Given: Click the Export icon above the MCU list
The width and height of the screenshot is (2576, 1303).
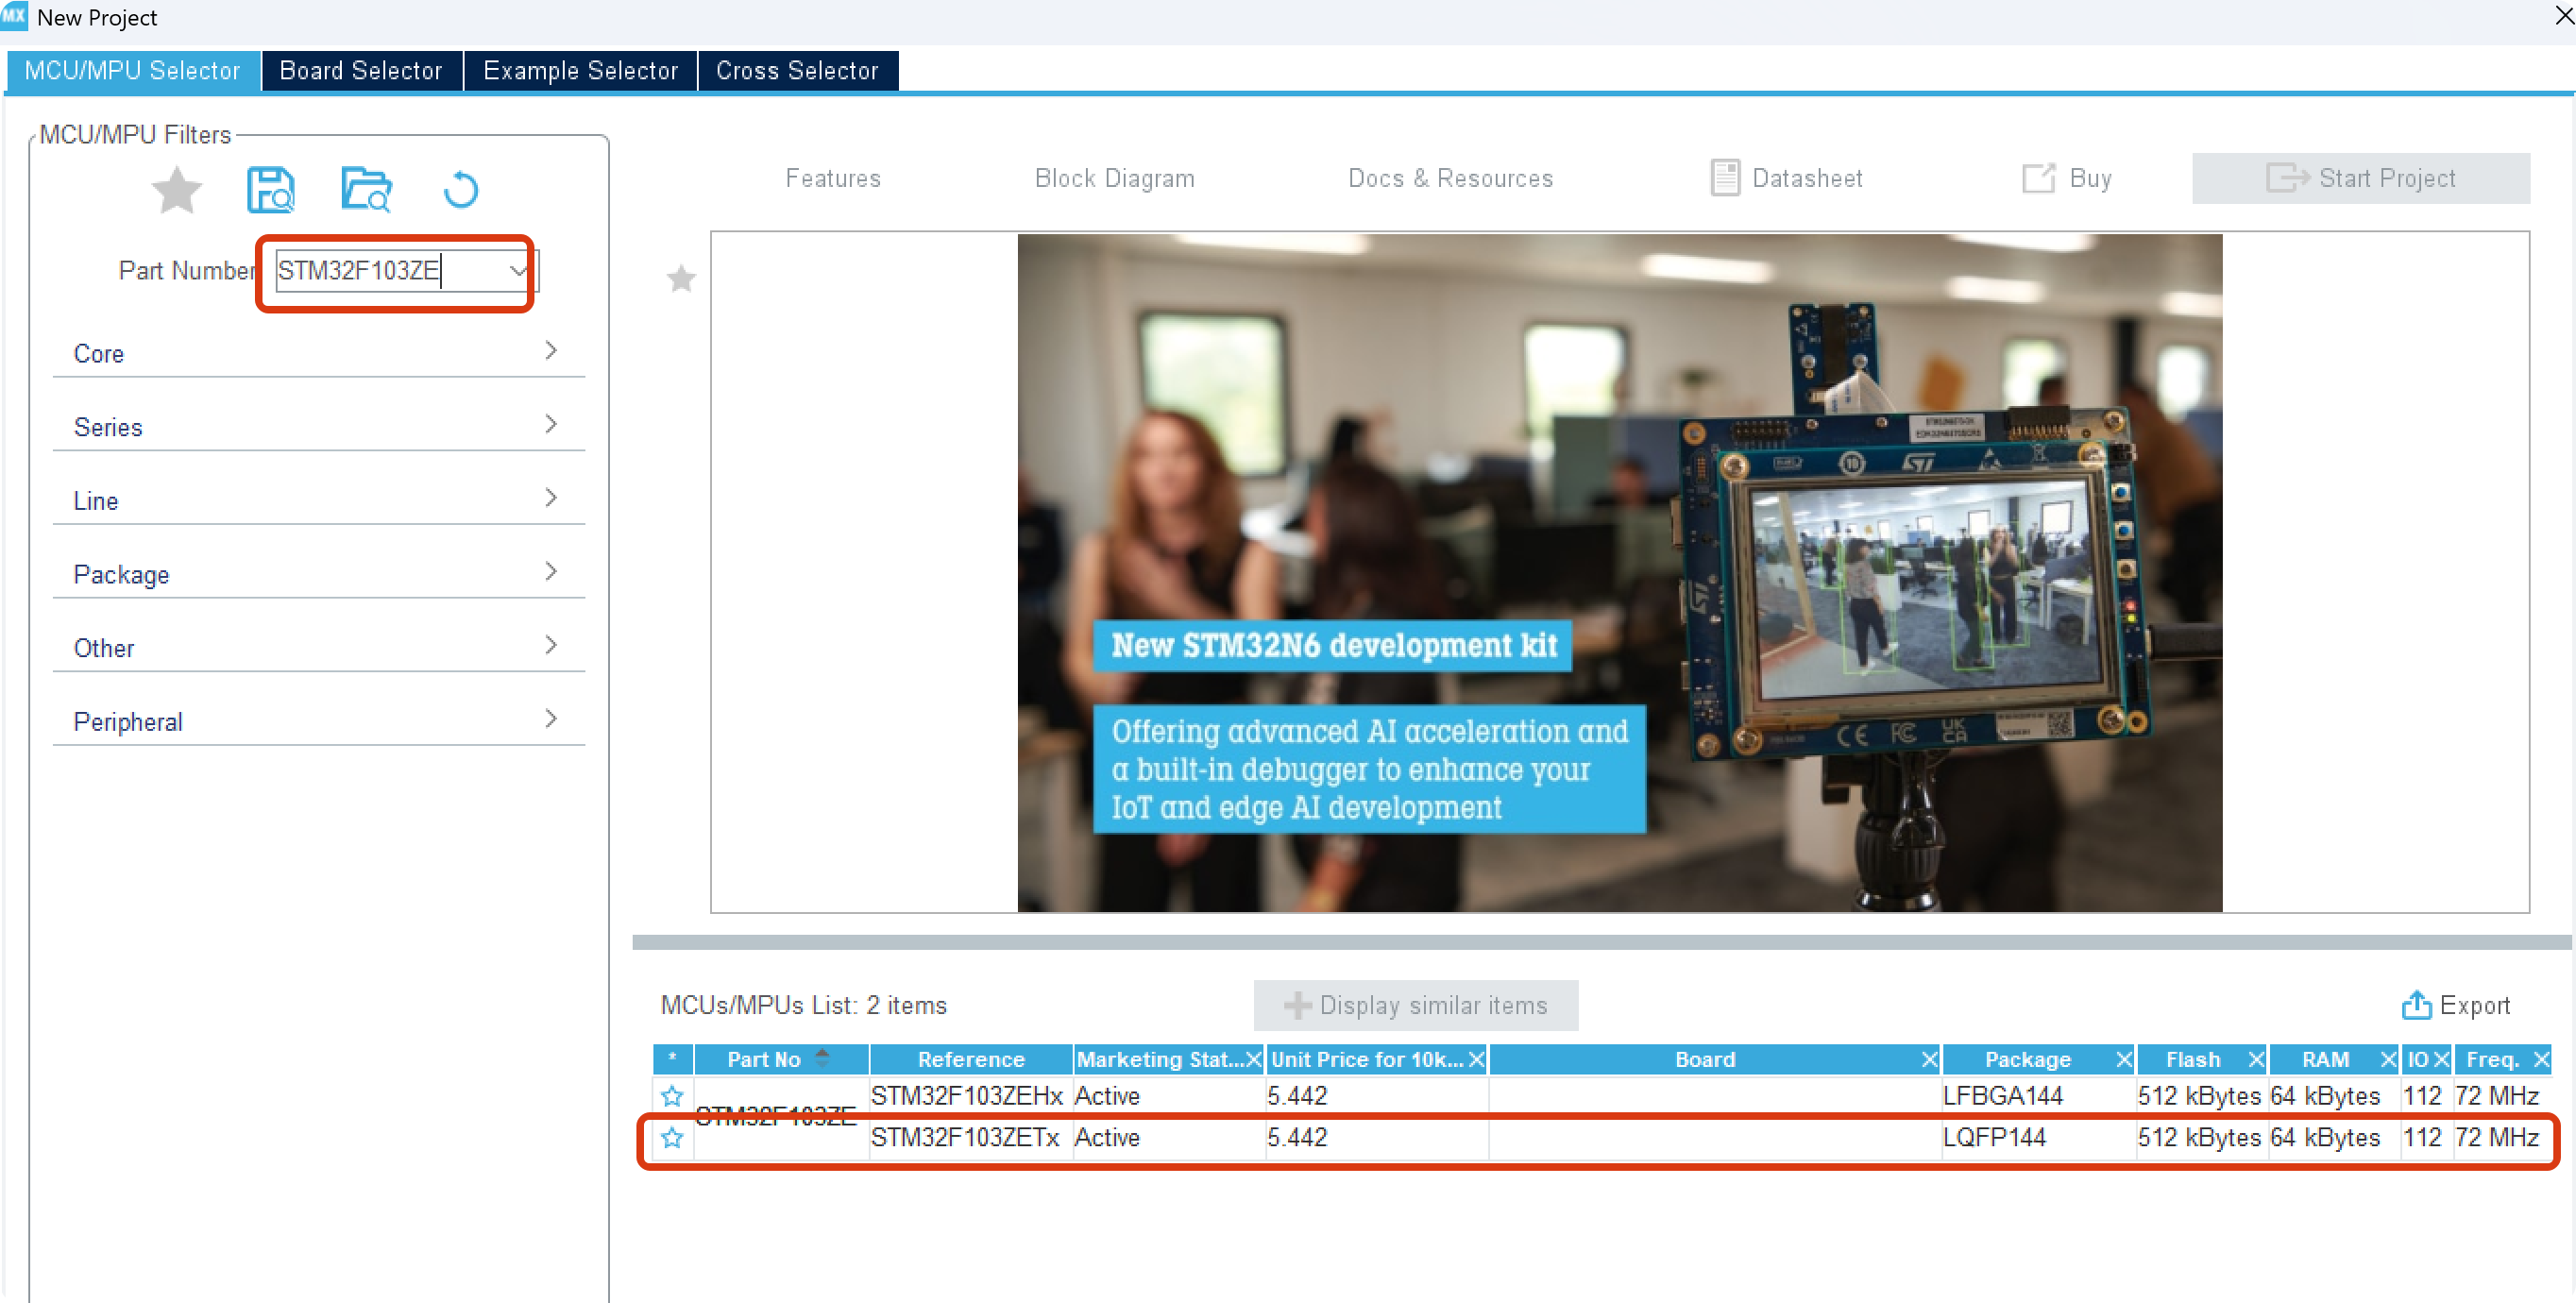Looking at the screenshot, I should pos(2416,1005).
